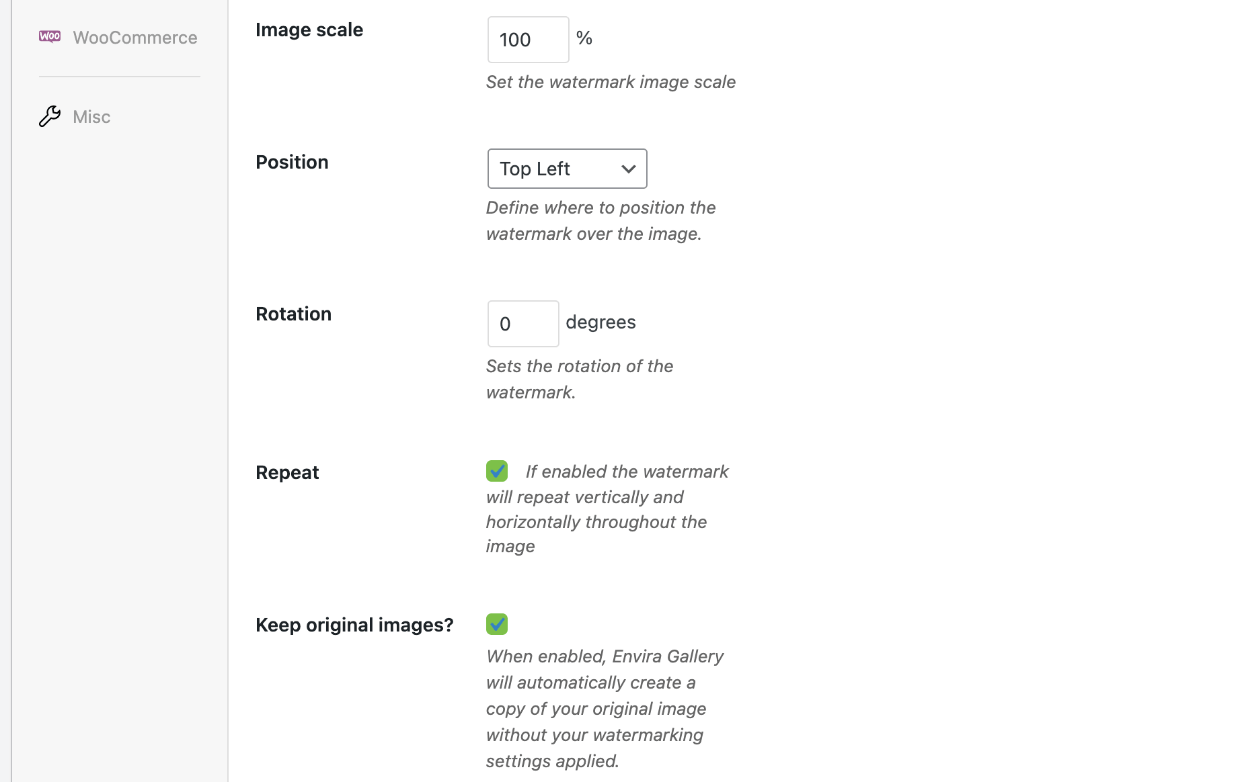Click the Position dropdown chevron arrow
The height and width of the screenshot is (782, 1240).
click(629, 168)
